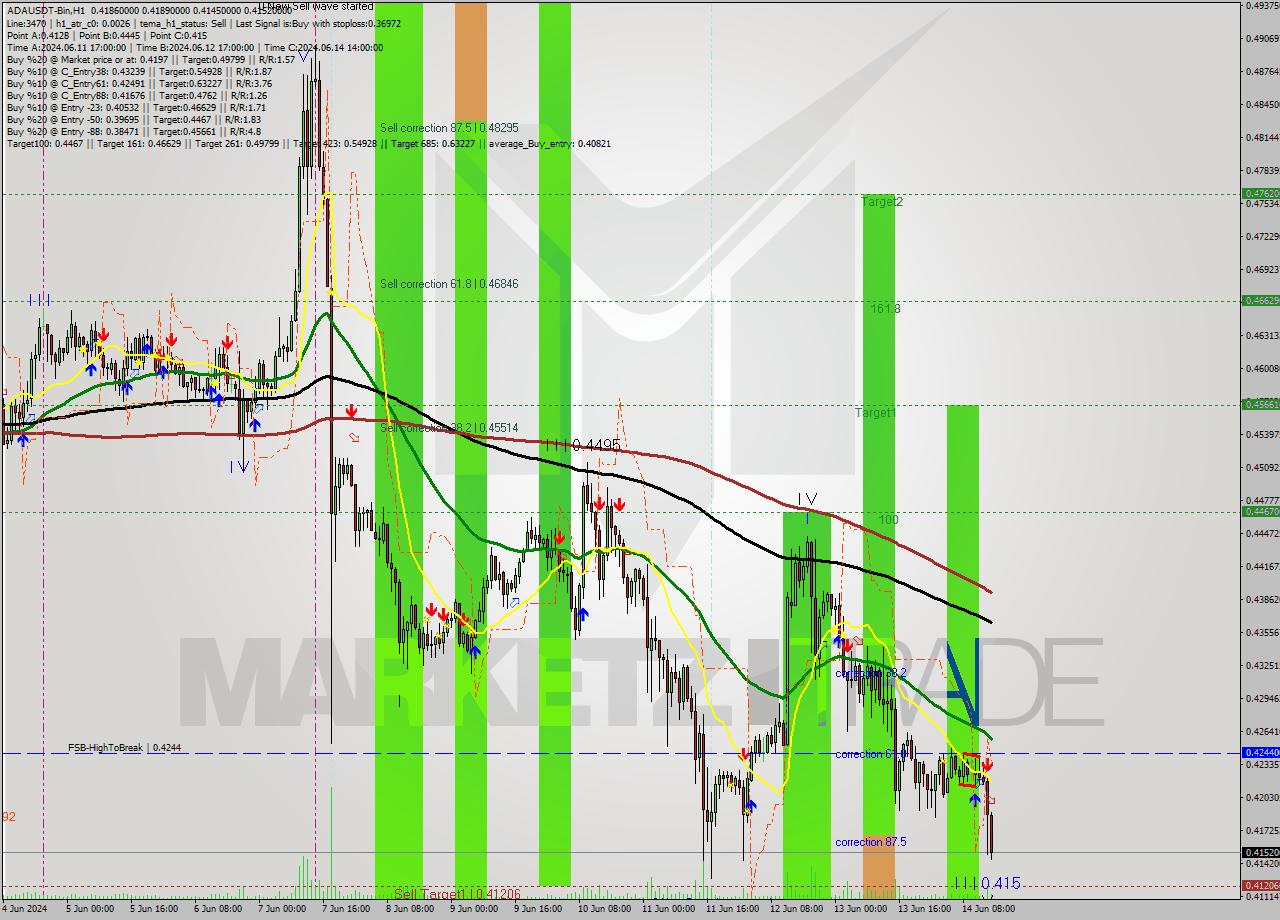Click the 'Buy %10 @ Entry -23: 0.40532' line
Viewport: 1280px width, 920px height.
click(x=136, y=108)
